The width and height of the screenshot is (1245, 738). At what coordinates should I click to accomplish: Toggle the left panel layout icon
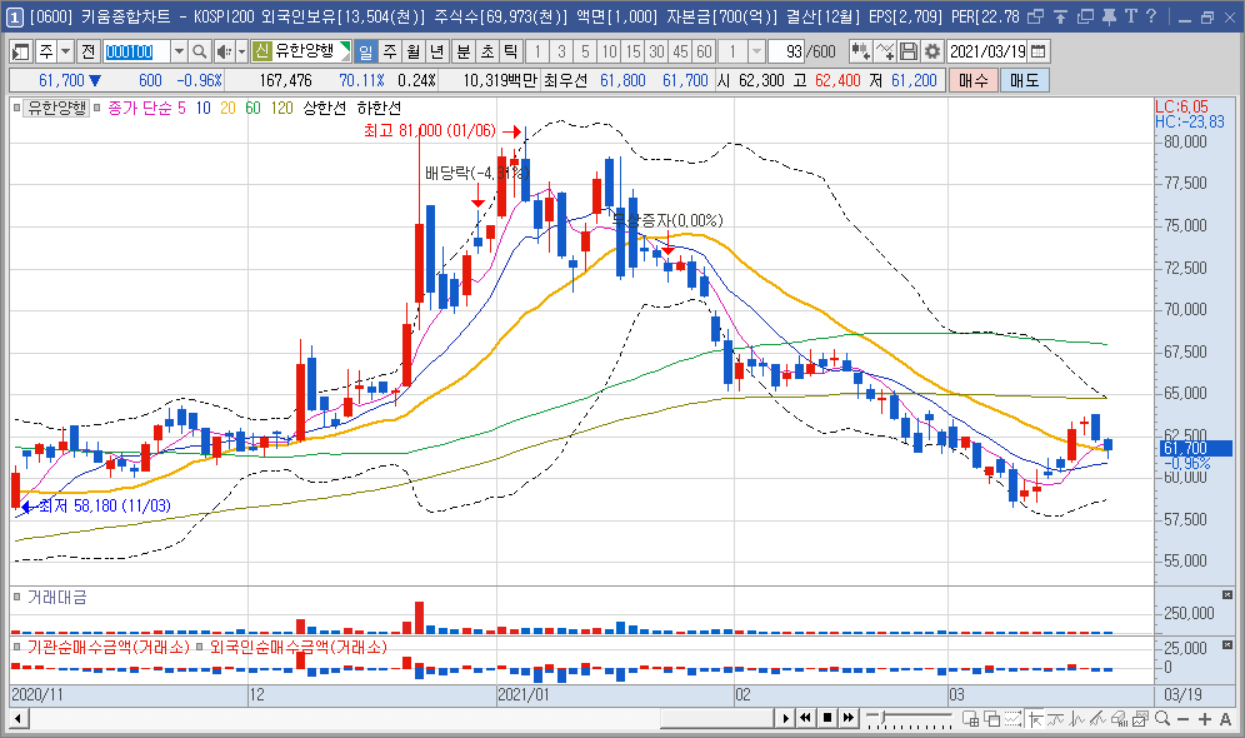[x=21, y=51]
